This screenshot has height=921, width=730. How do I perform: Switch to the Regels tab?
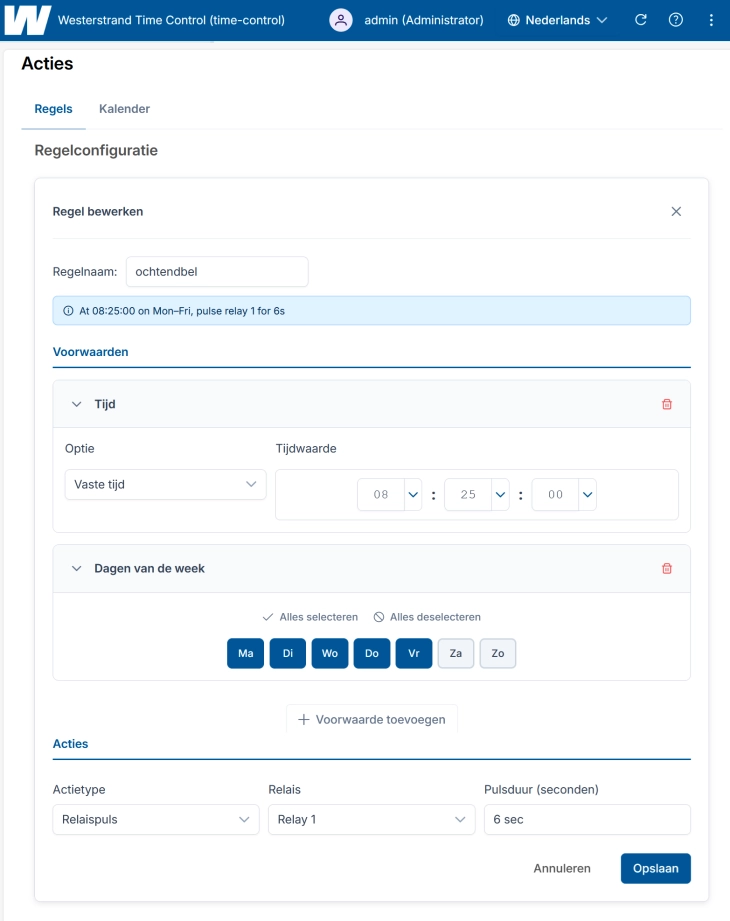[x=53, y=109]
